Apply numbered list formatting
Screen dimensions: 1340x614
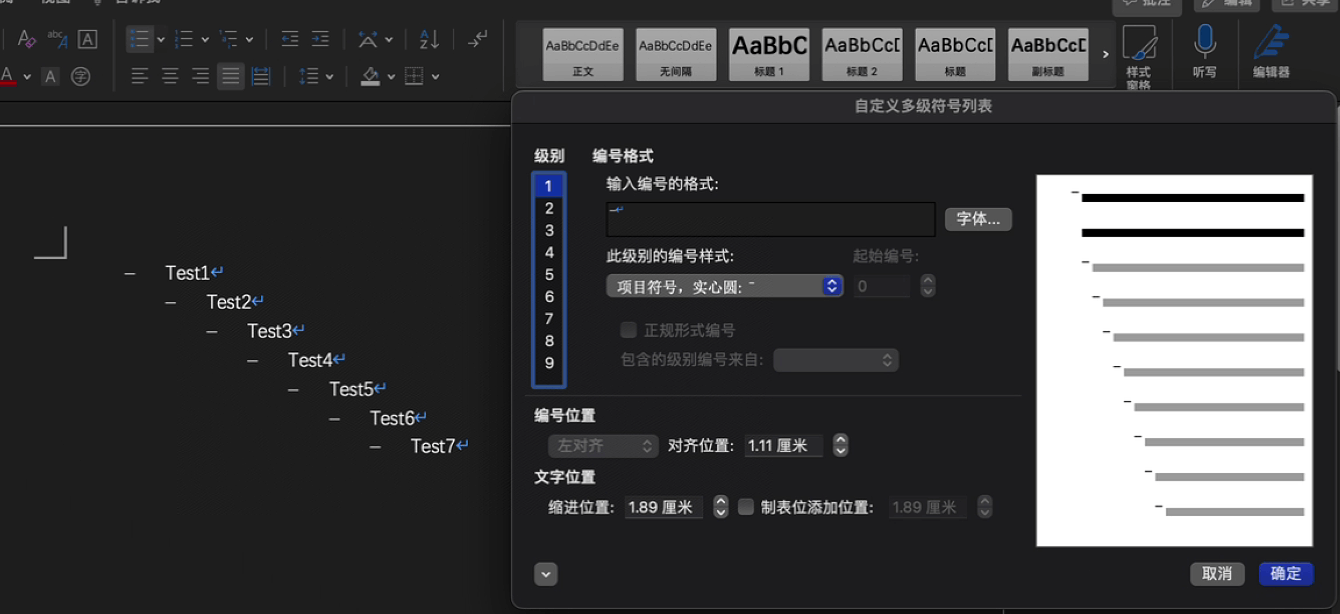pyautogui.click(x=184, y=39)
